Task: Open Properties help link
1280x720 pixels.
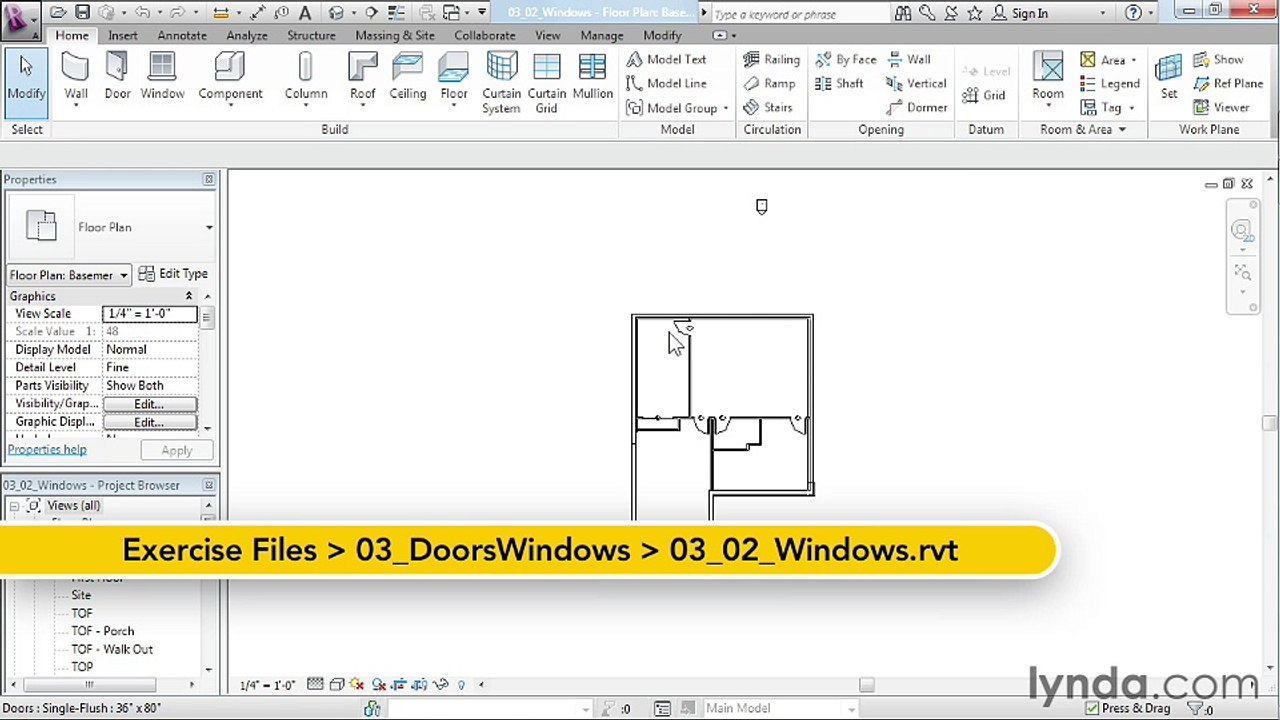Action: pos(47,450)
